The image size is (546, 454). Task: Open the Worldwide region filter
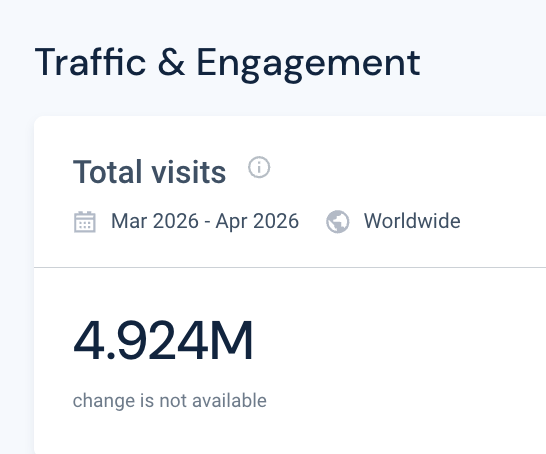click(x=412, y=221)
